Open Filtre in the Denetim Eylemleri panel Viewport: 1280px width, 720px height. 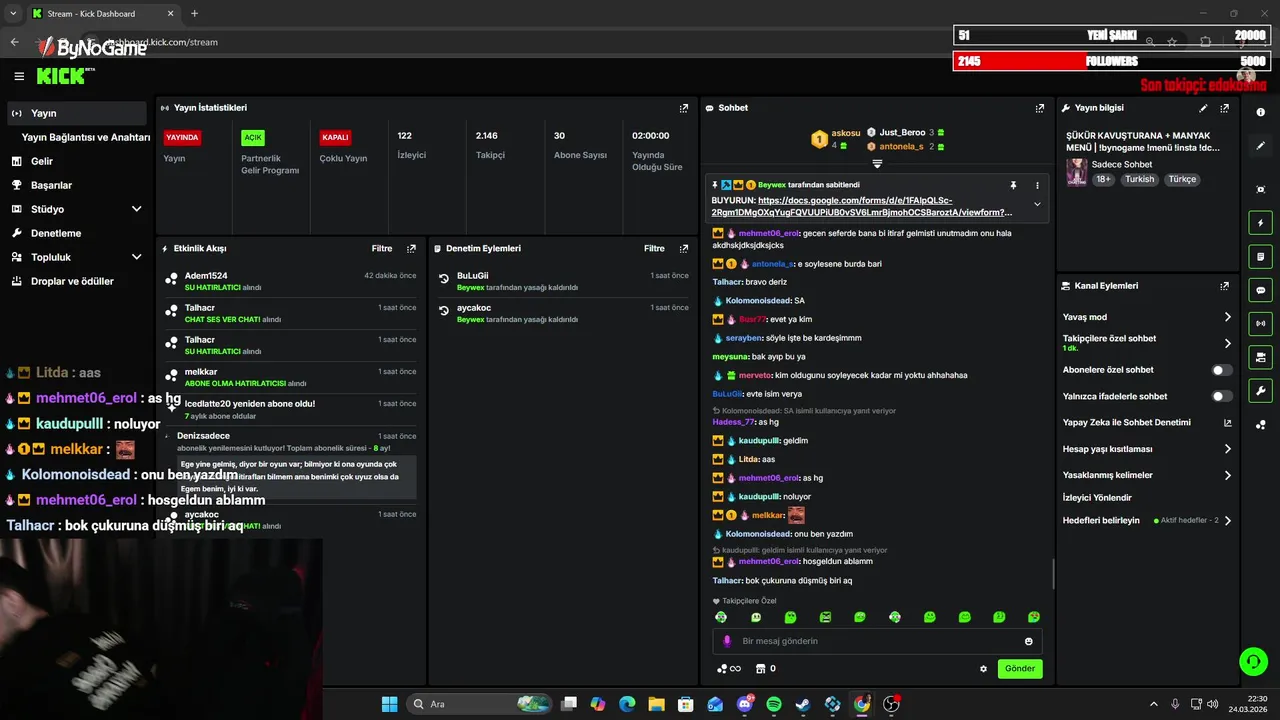click(654, 248)
